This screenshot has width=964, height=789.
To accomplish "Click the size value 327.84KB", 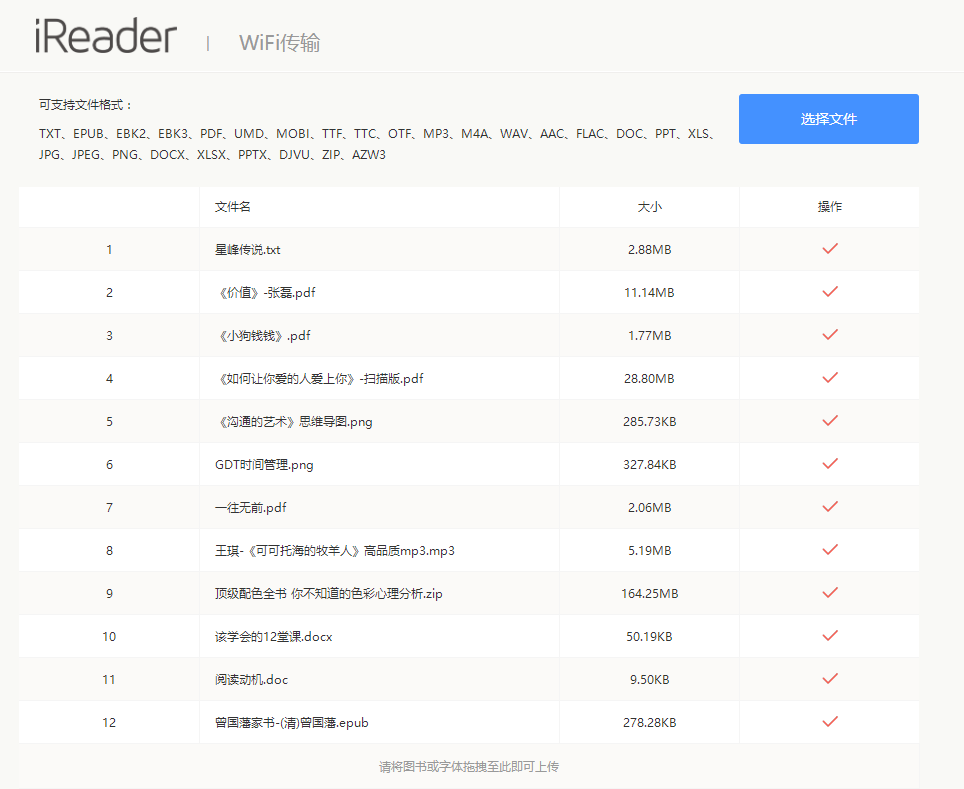I will pos(649,465).
